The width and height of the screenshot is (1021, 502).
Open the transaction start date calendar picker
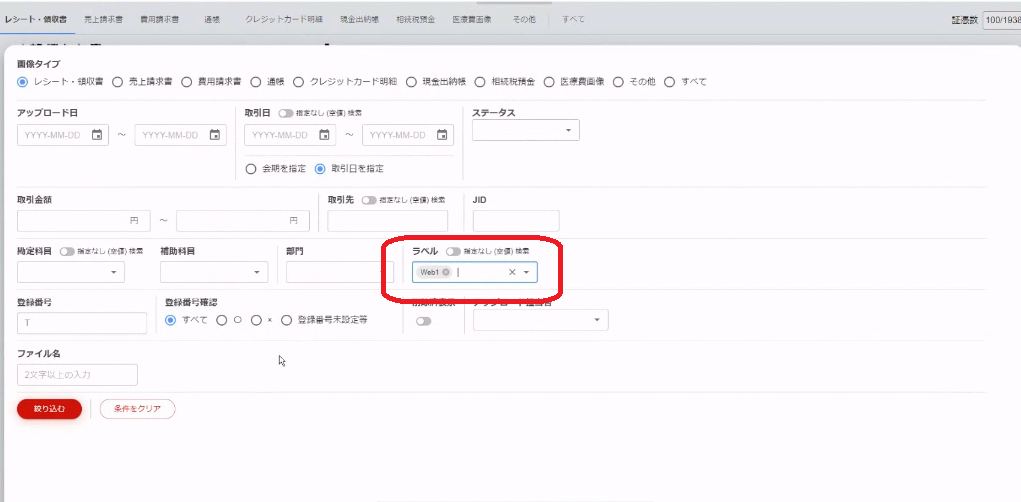click(x=324, y=135)
